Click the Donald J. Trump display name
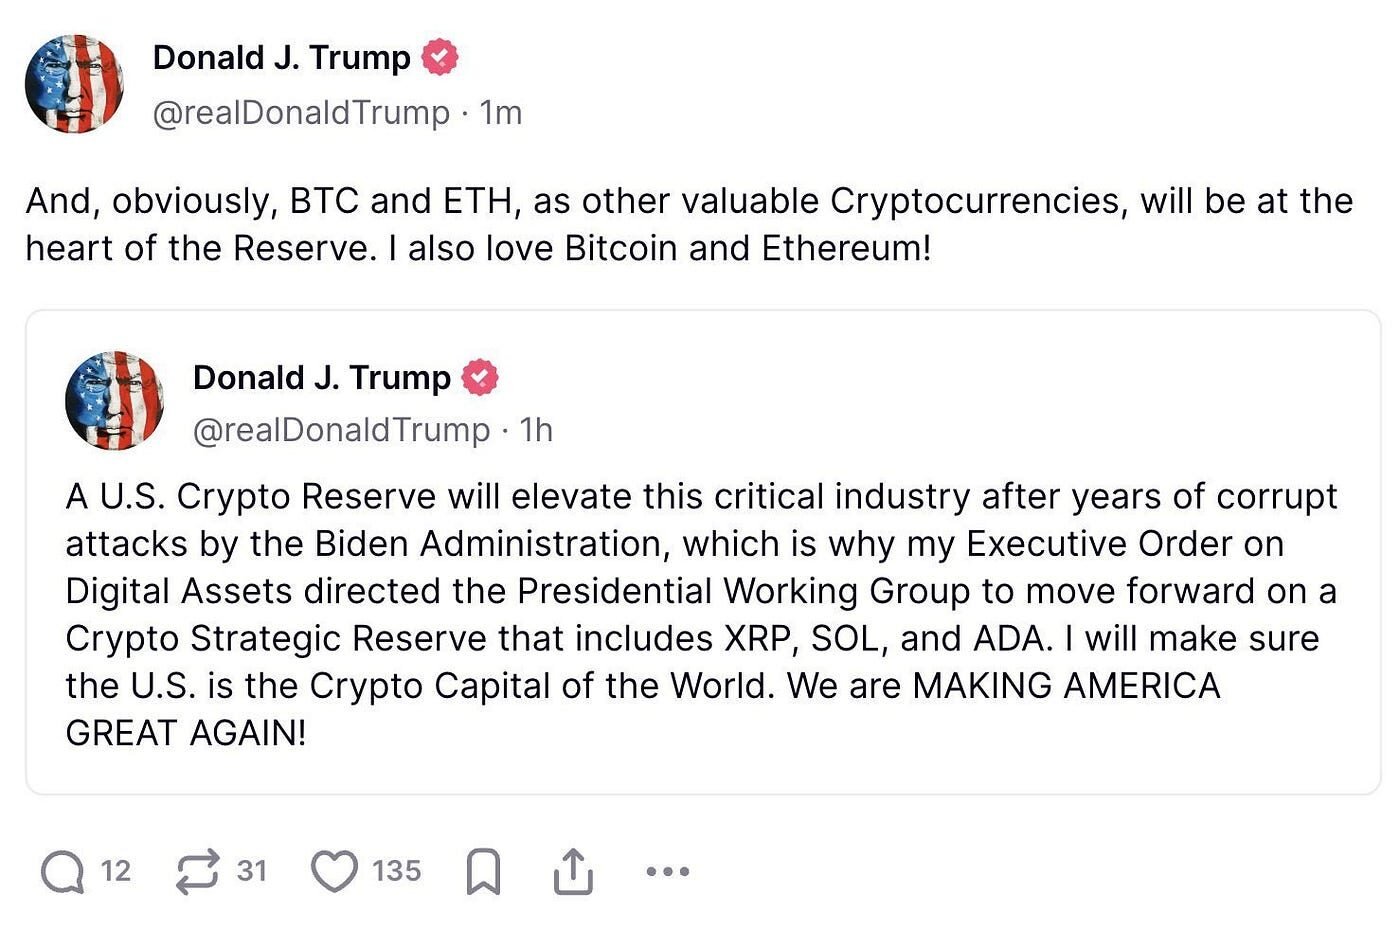This screenshot has height=926, width=1400. (280, 57)
